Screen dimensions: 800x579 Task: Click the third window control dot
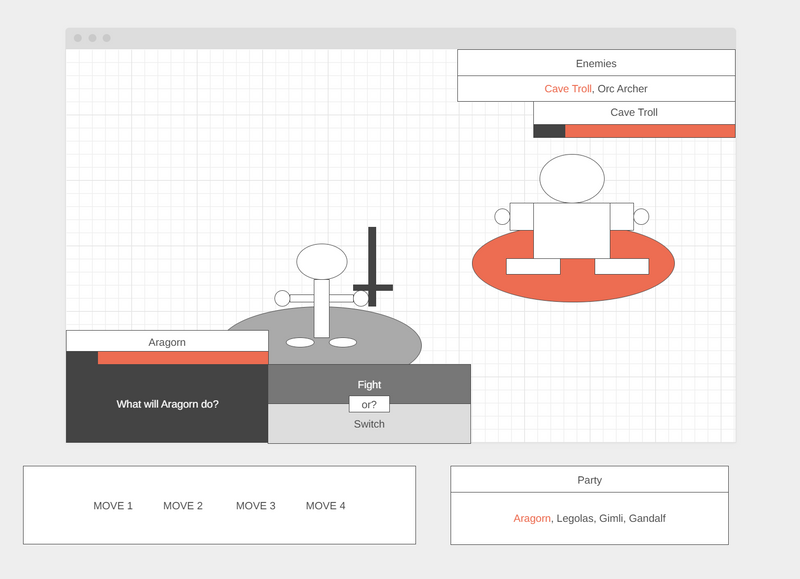107,38
